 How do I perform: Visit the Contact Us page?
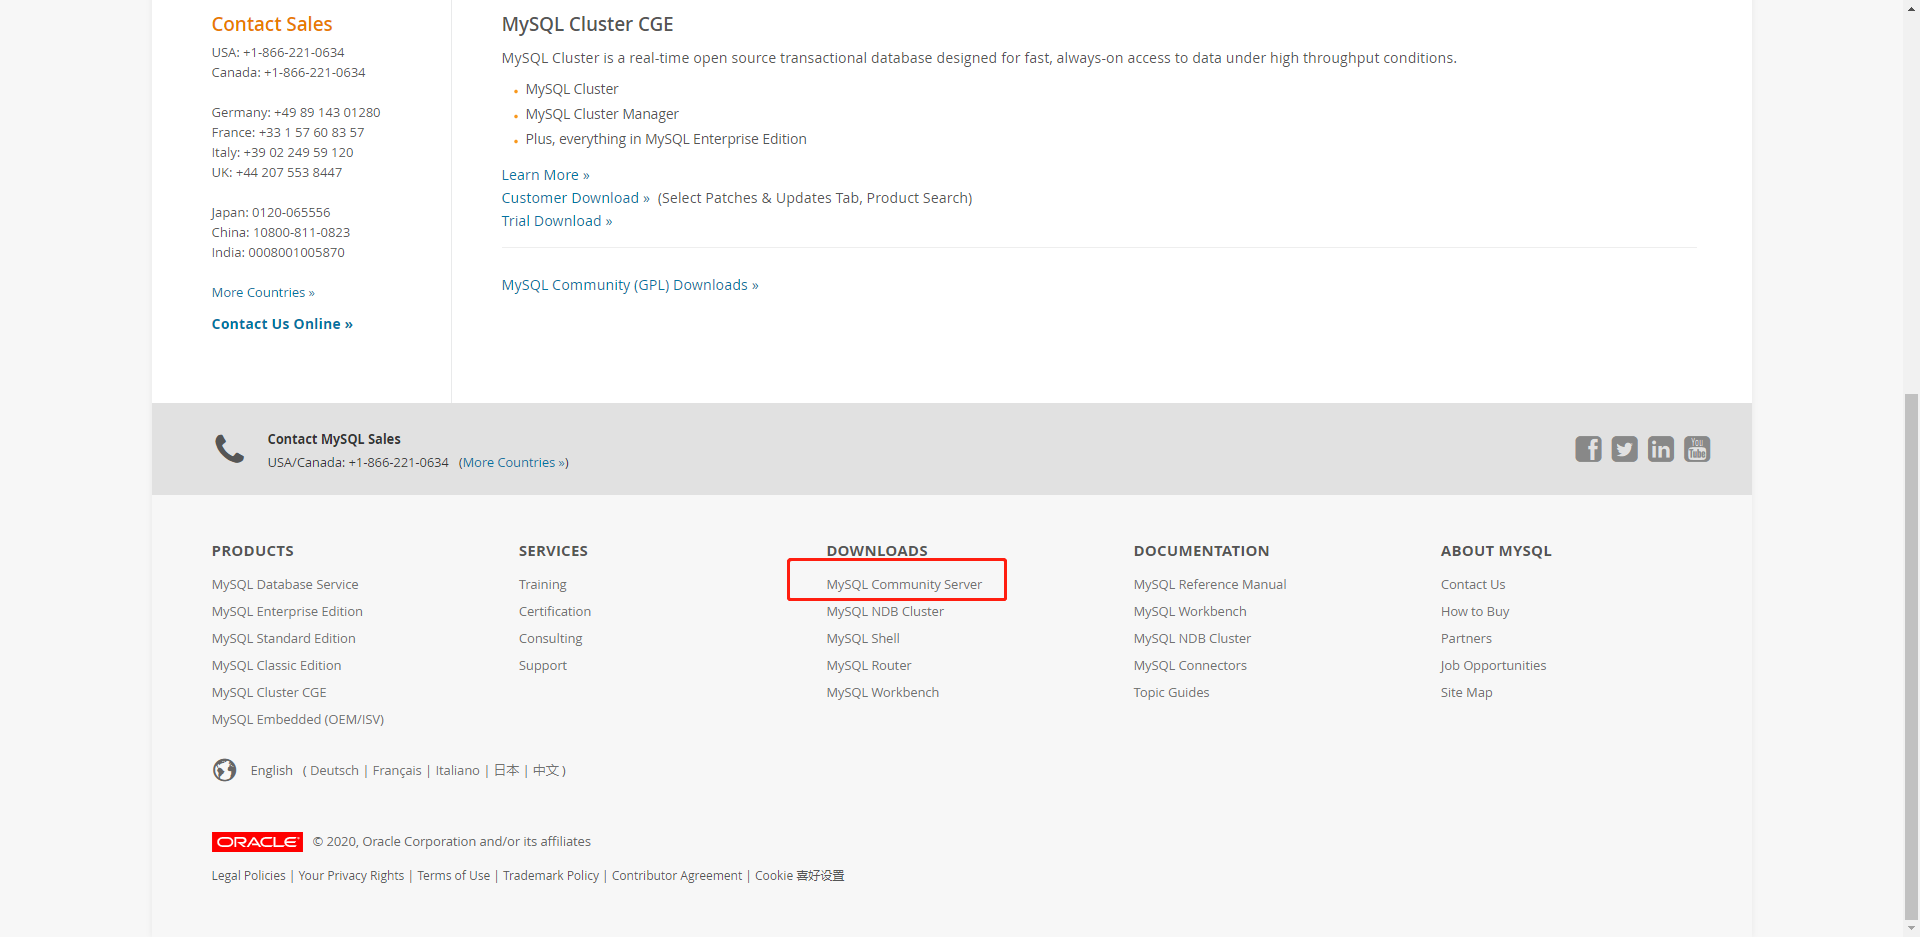click(1473, 585)
